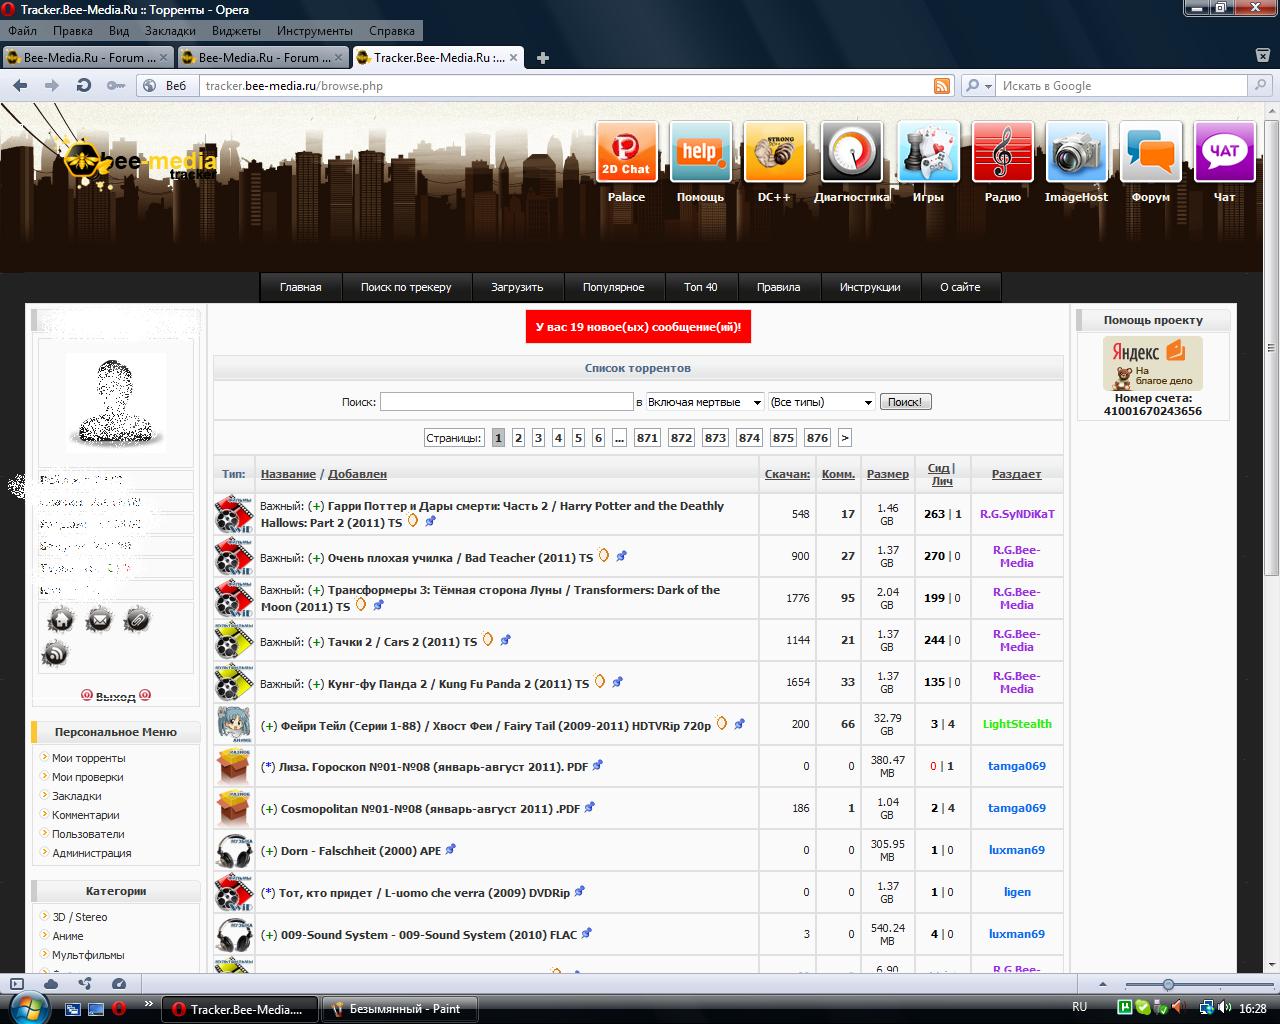Click the paperclip icon in profile panel
The width and height of the screenshot is (1280, 1024).
137,620
